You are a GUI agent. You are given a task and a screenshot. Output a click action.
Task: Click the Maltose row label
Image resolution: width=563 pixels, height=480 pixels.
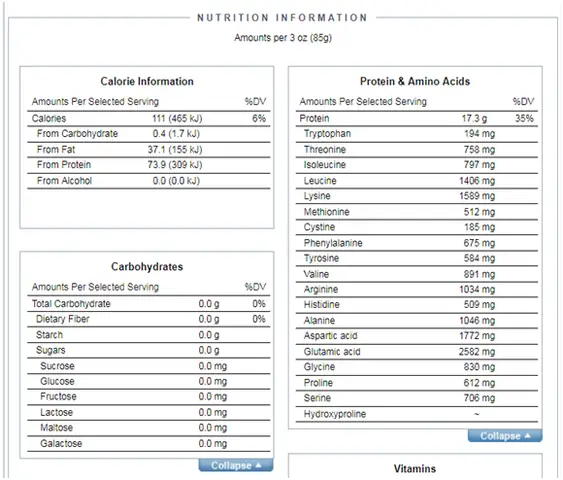click(x=56, y=428)
